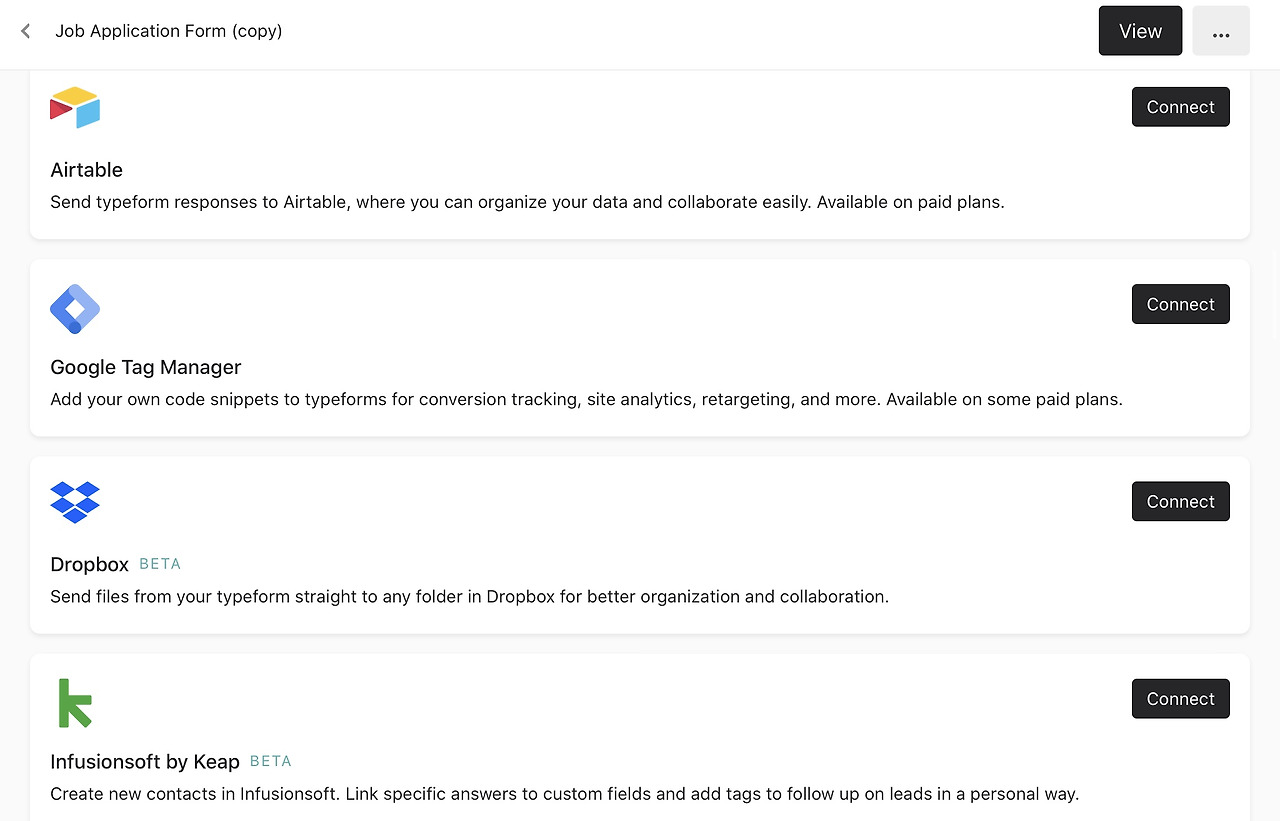1280x821 pixels.
Task: Click the Infusionsoft by Keap title
Action: tap(145, 762)
